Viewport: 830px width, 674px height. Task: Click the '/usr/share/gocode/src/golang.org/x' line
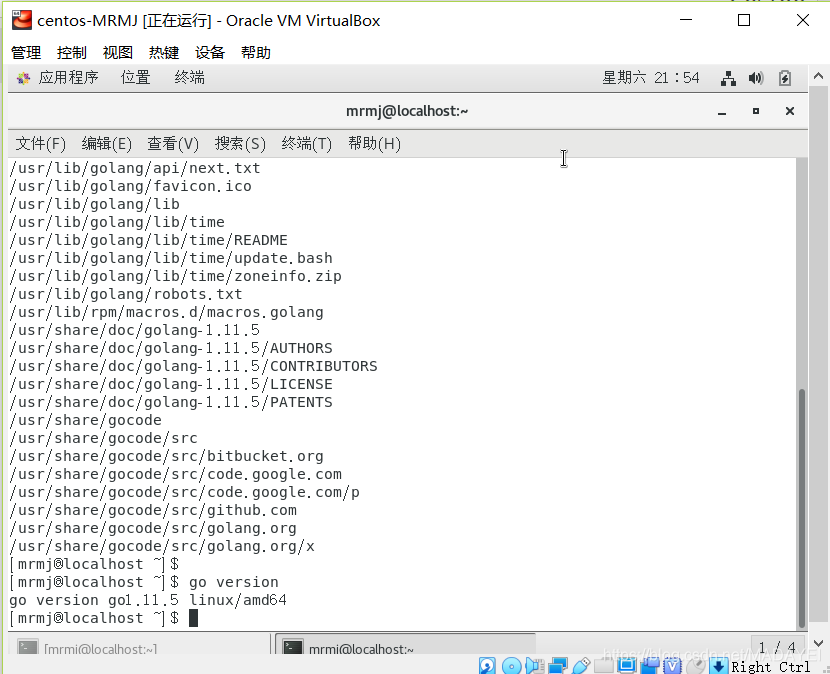click(162, 546)
